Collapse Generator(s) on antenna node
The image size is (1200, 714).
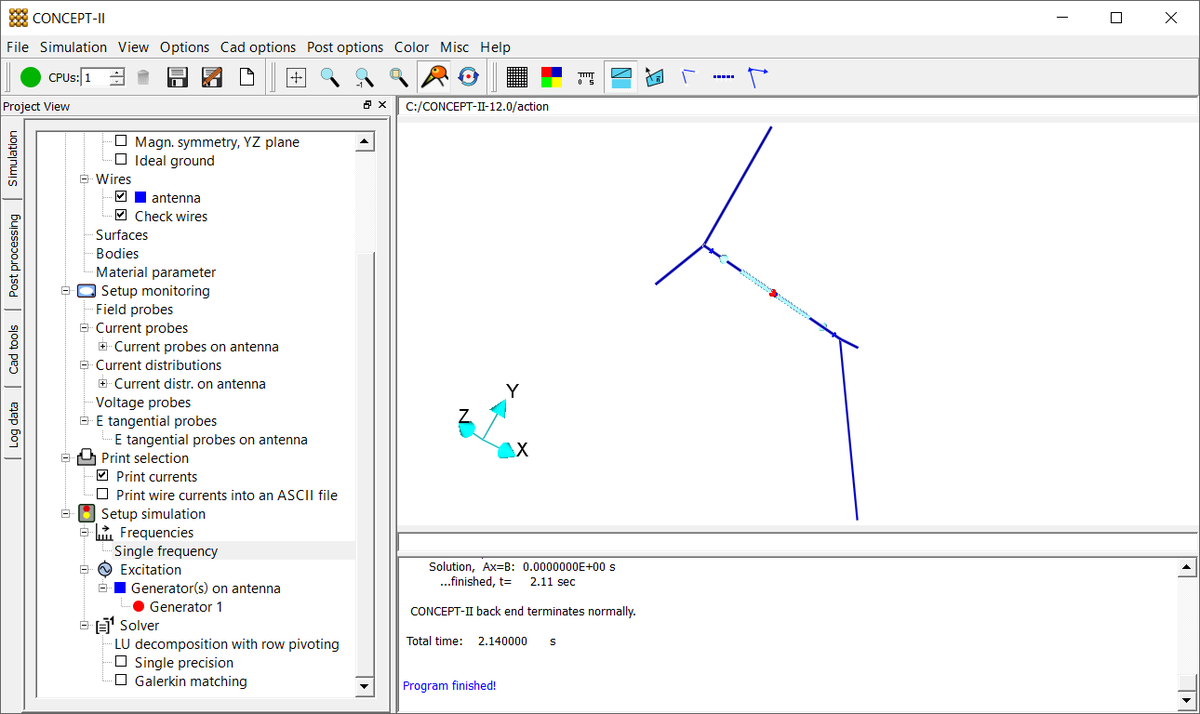click(103, 588)
